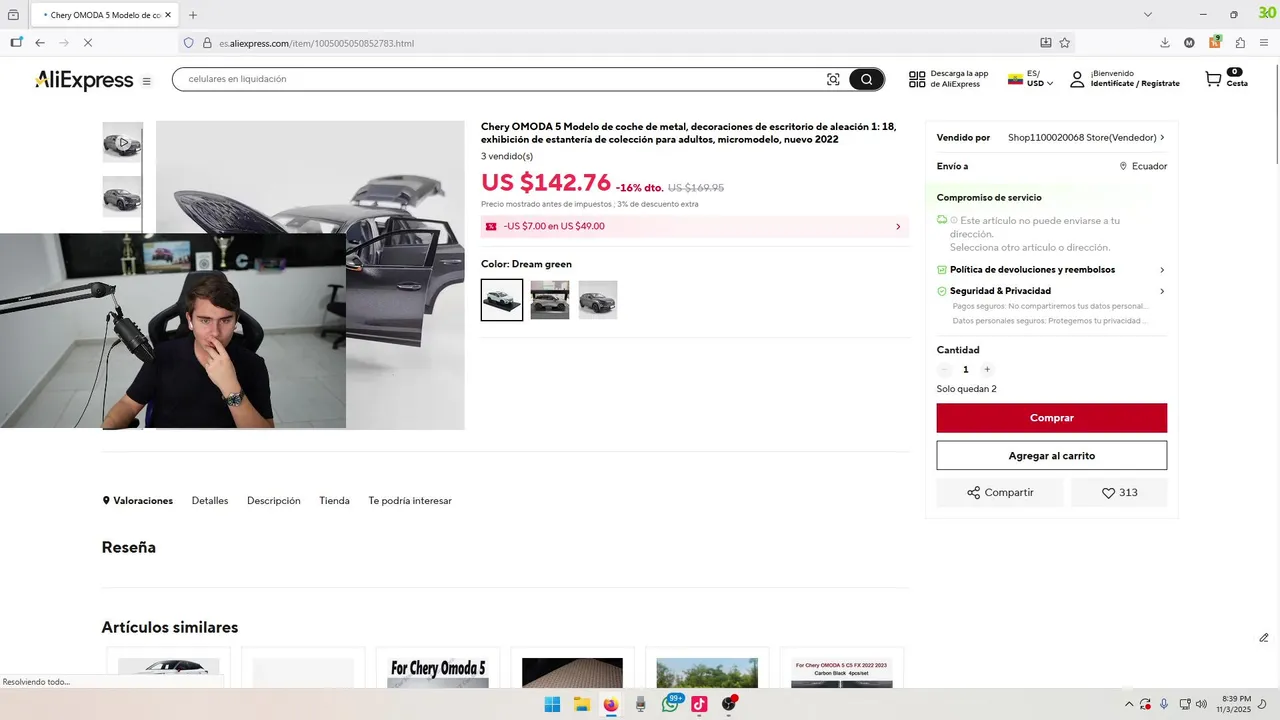The height and width of the screenshot is (720, 1280).
Task: Bookmark this page with the star icon
Action: coord(1065,43)
